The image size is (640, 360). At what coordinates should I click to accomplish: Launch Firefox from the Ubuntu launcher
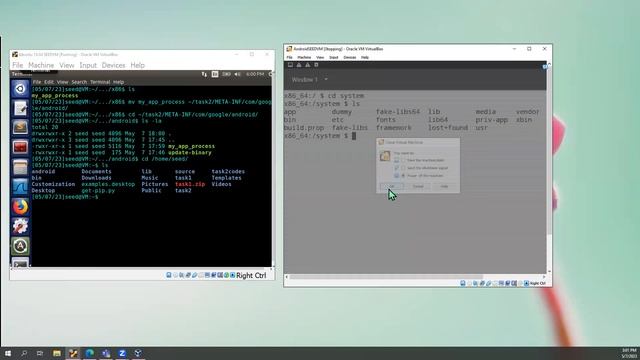pyautogui.click(x=20, y=207)
